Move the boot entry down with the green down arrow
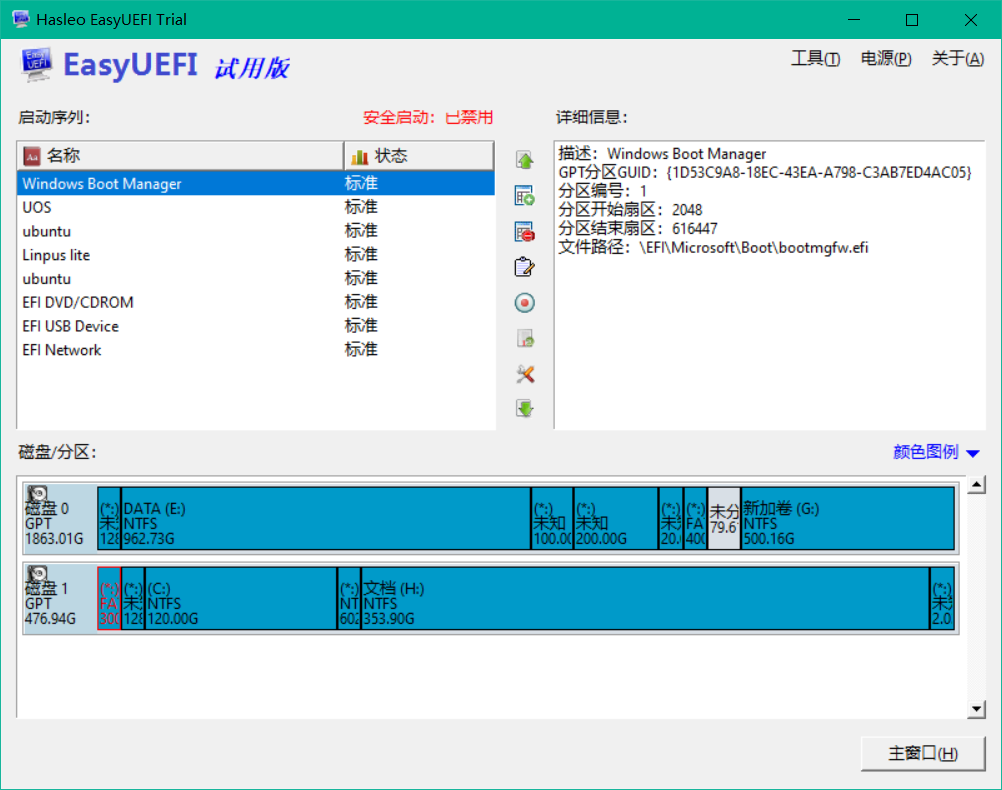 pos(525,408)
